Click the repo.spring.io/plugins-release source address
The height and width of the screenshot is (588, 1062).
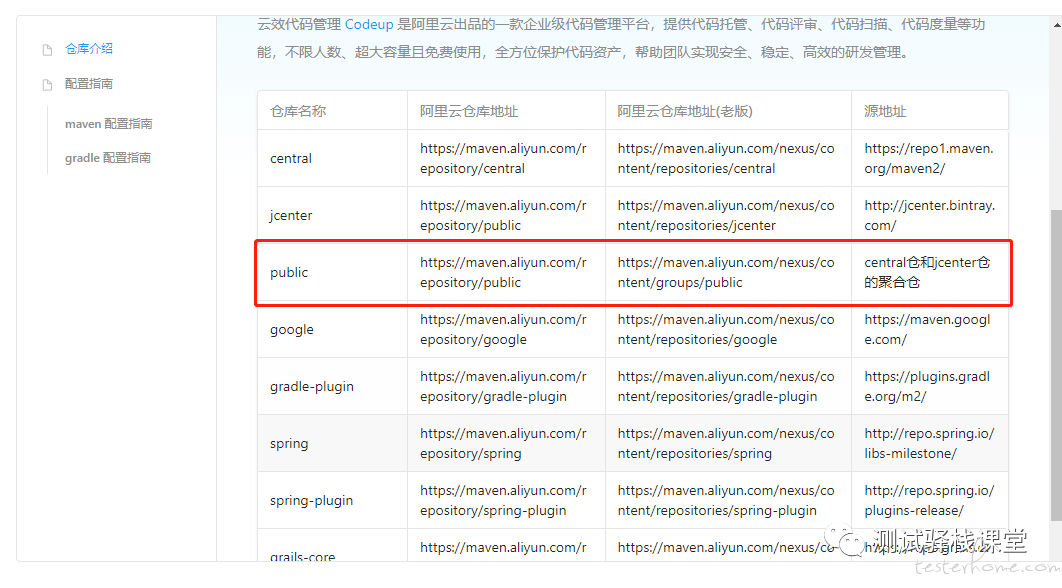(929, 500)
